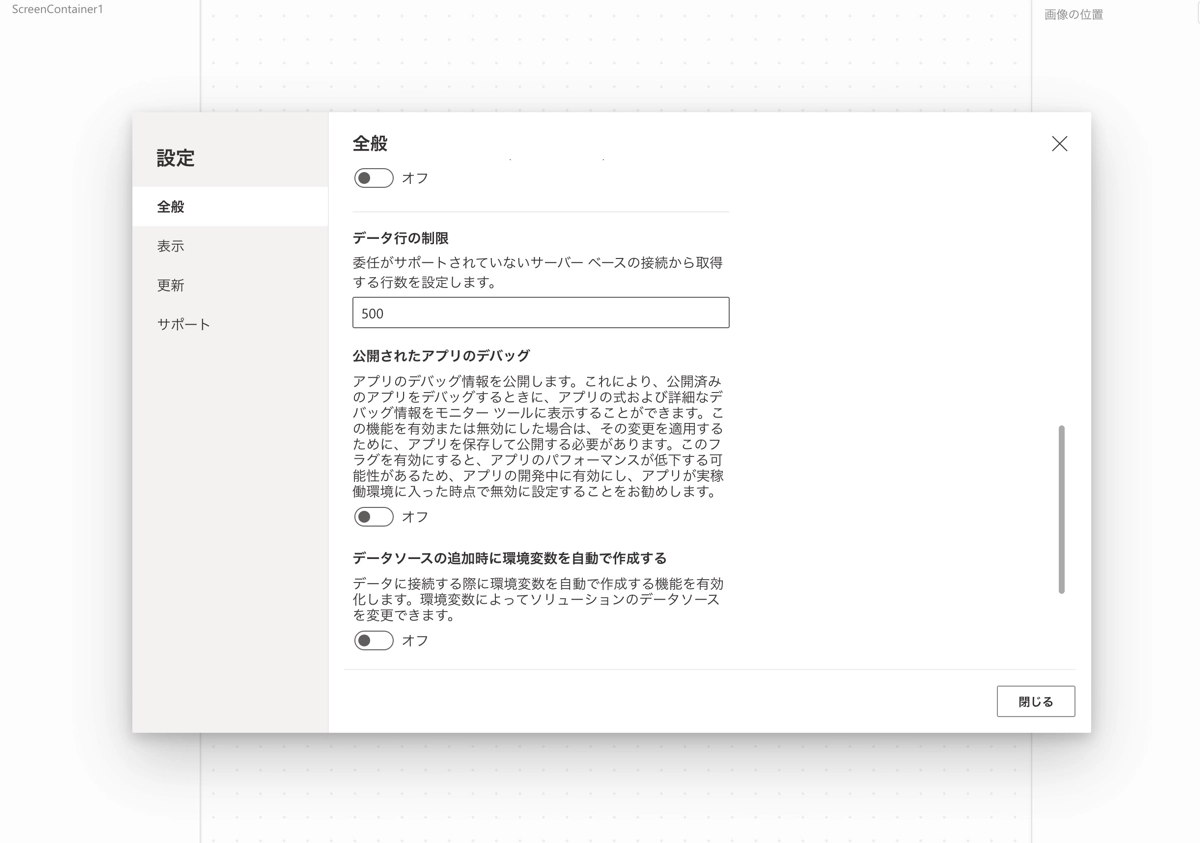The image size is (1200, 843).
Task: Turn on automatic environment variable creation toggle
Action: click(x=373, y=641)
